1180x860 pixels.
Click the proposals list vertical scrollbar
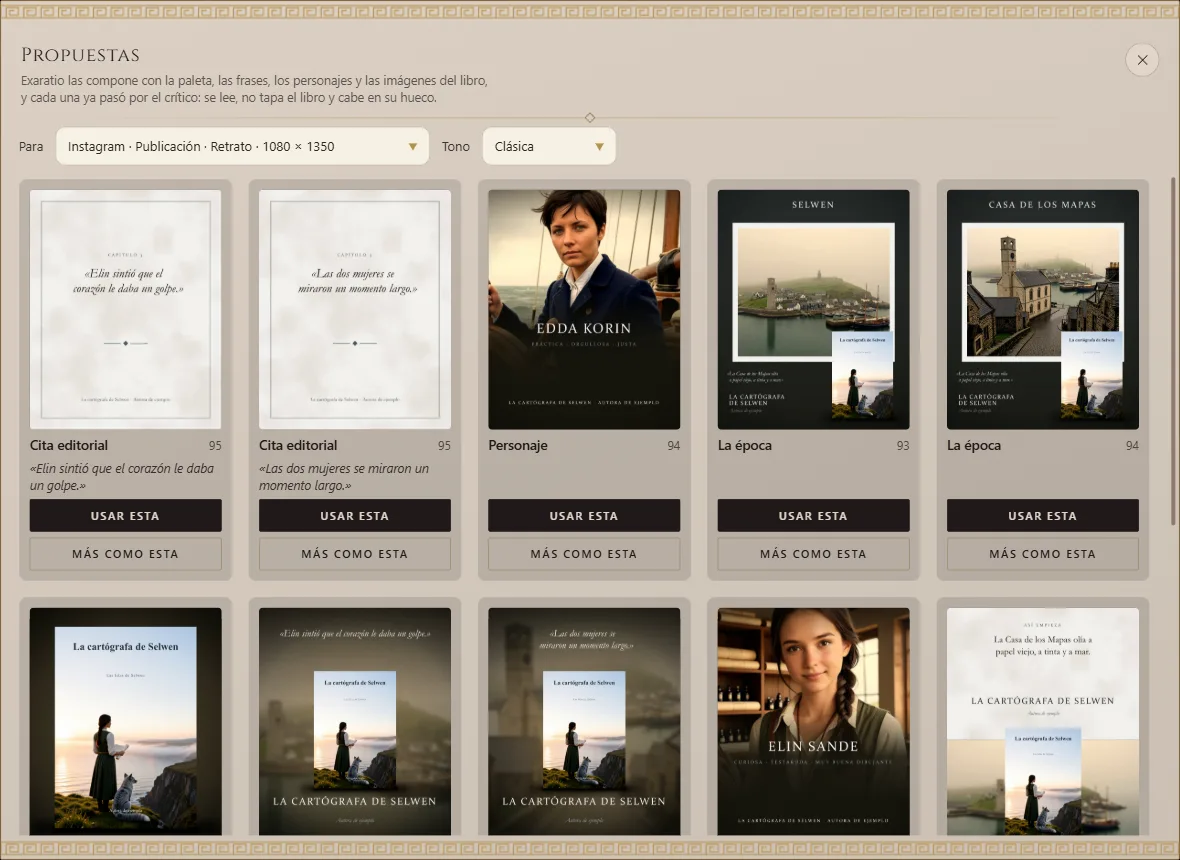1172,351
